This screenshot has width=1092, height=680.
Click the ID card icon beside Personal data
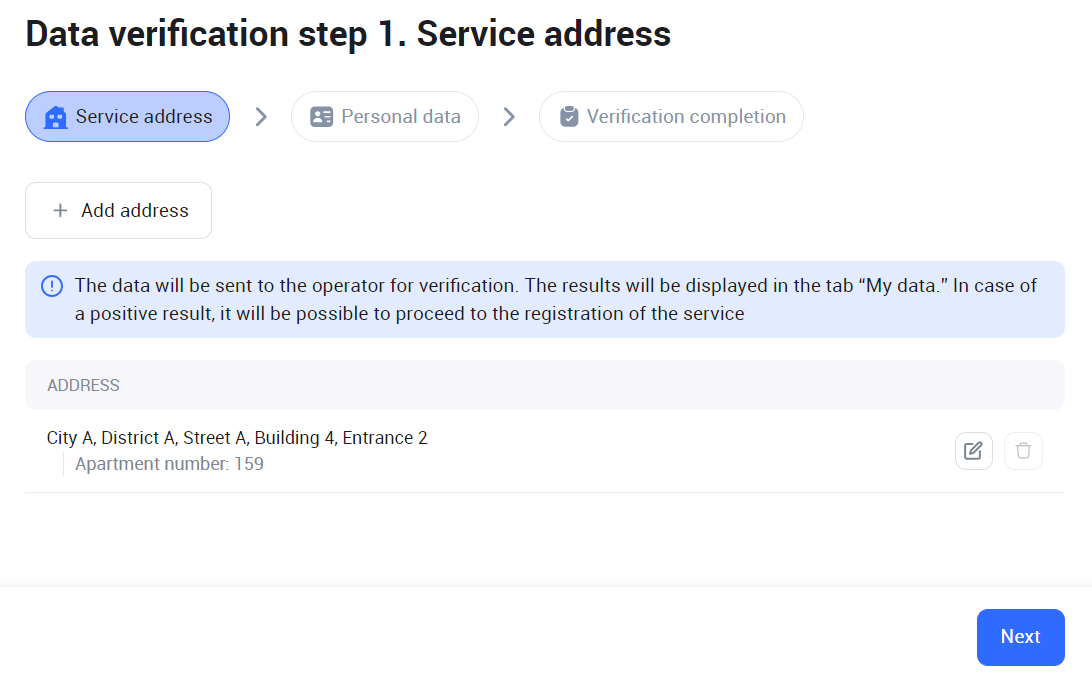click(x=321, y=117)
